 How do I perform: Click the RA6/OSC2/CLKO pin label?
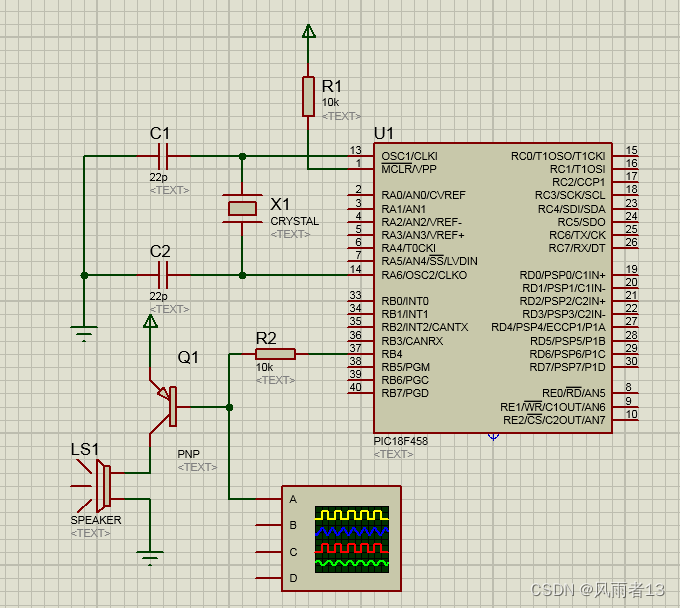(424, 275)
